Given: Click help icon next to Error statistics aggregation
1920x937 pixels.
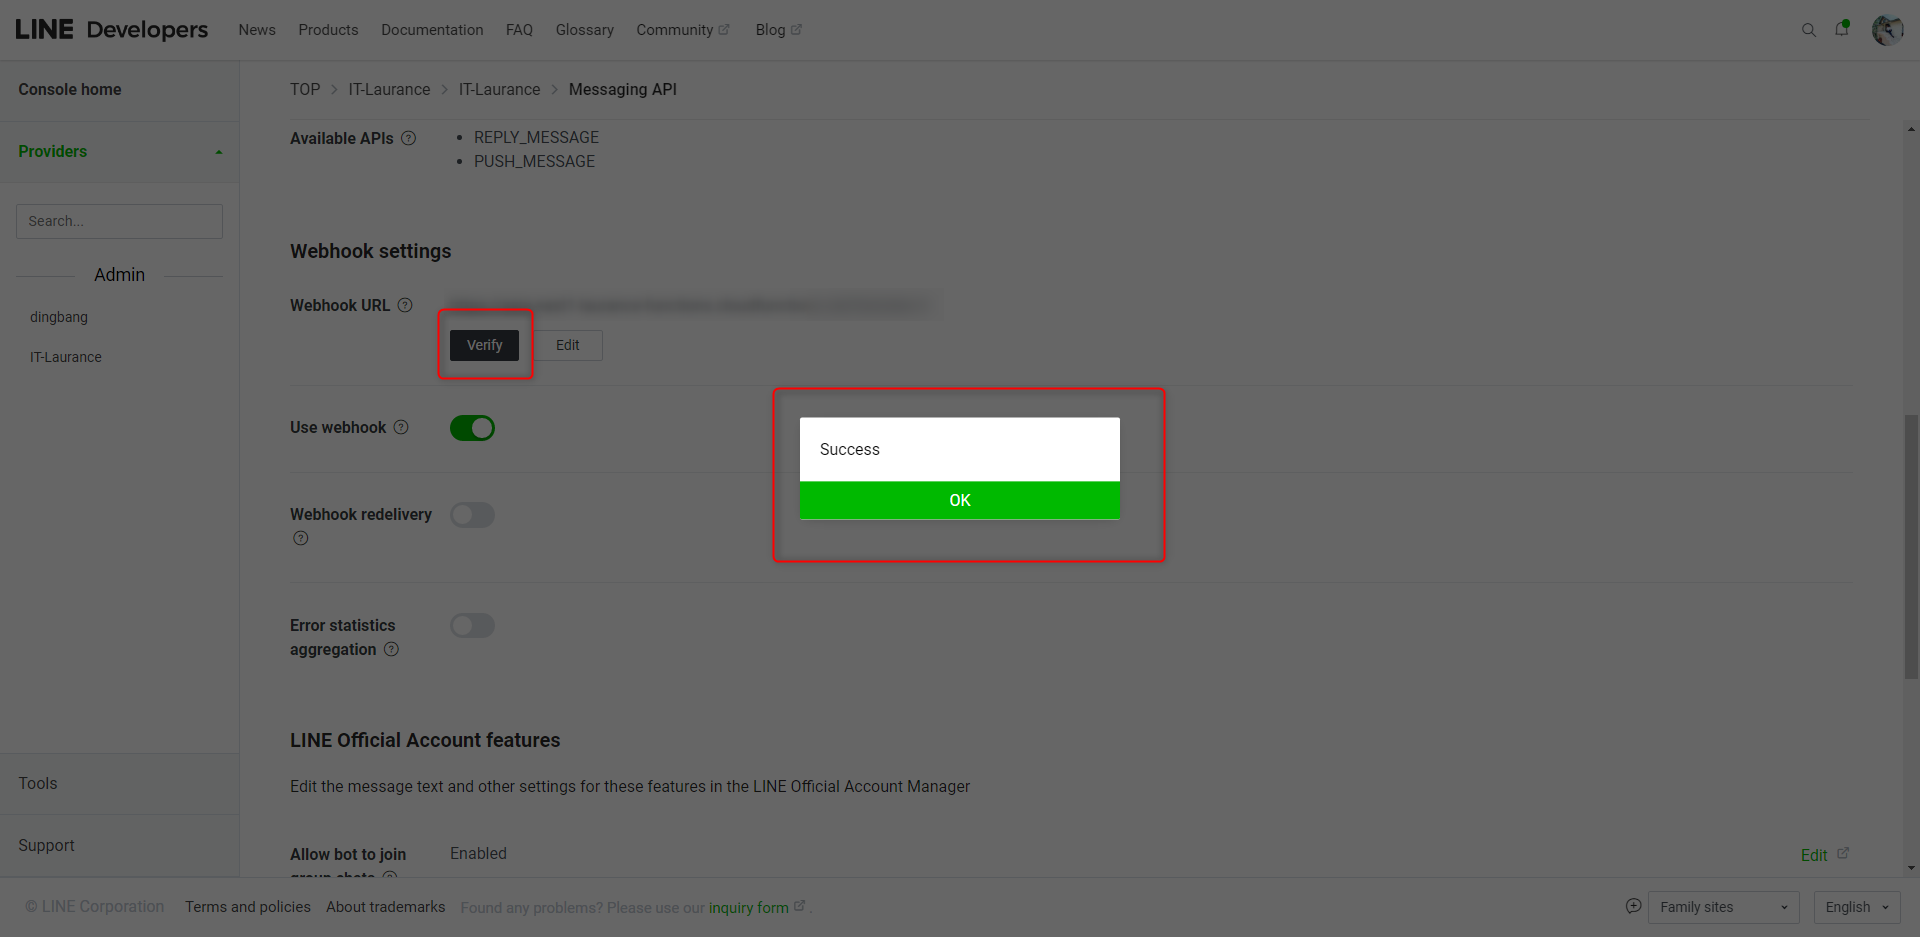Looking at the screenshot, I should (391, 649).
